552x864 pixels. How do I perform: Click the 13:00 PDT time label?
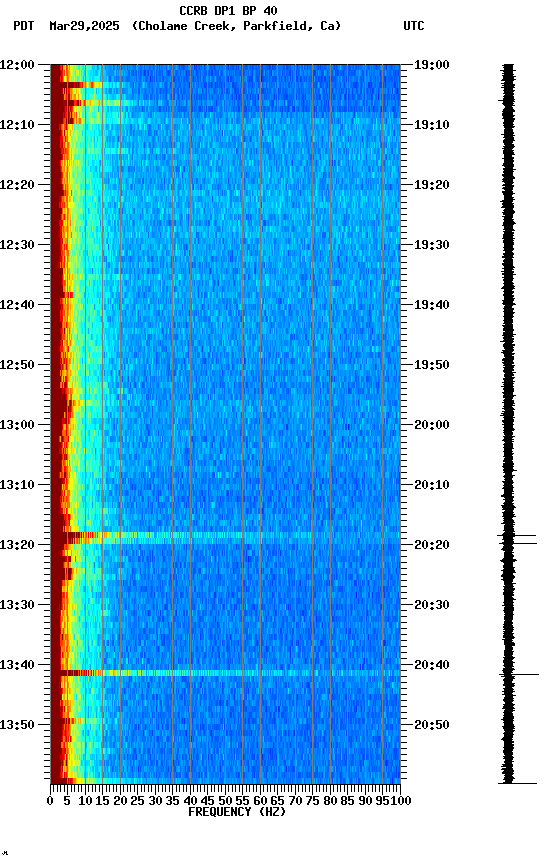click(17, 425)
